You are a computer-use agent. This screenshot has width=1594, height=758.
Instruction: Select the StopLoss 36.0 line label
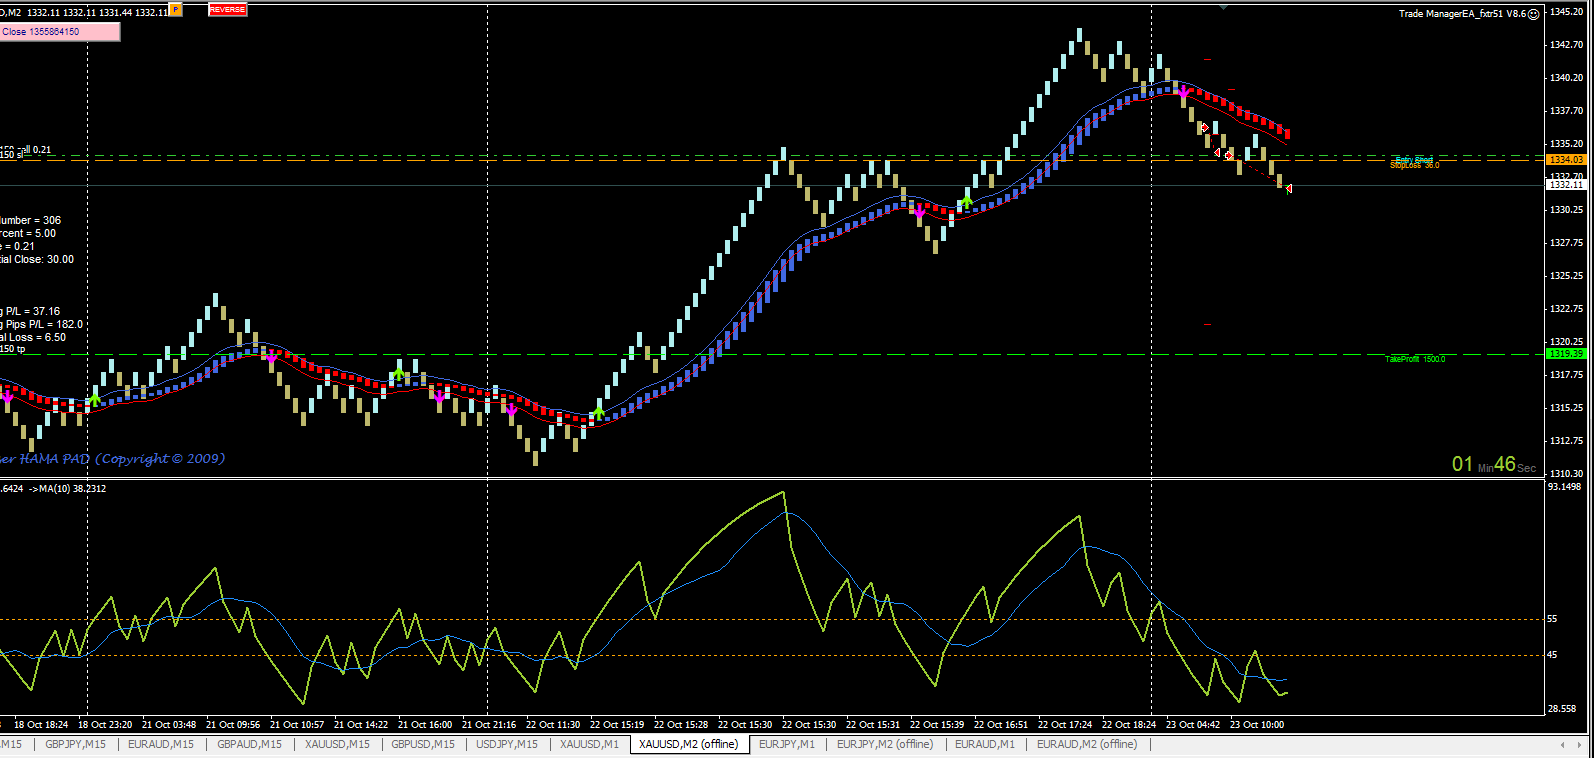(1414, 166)
